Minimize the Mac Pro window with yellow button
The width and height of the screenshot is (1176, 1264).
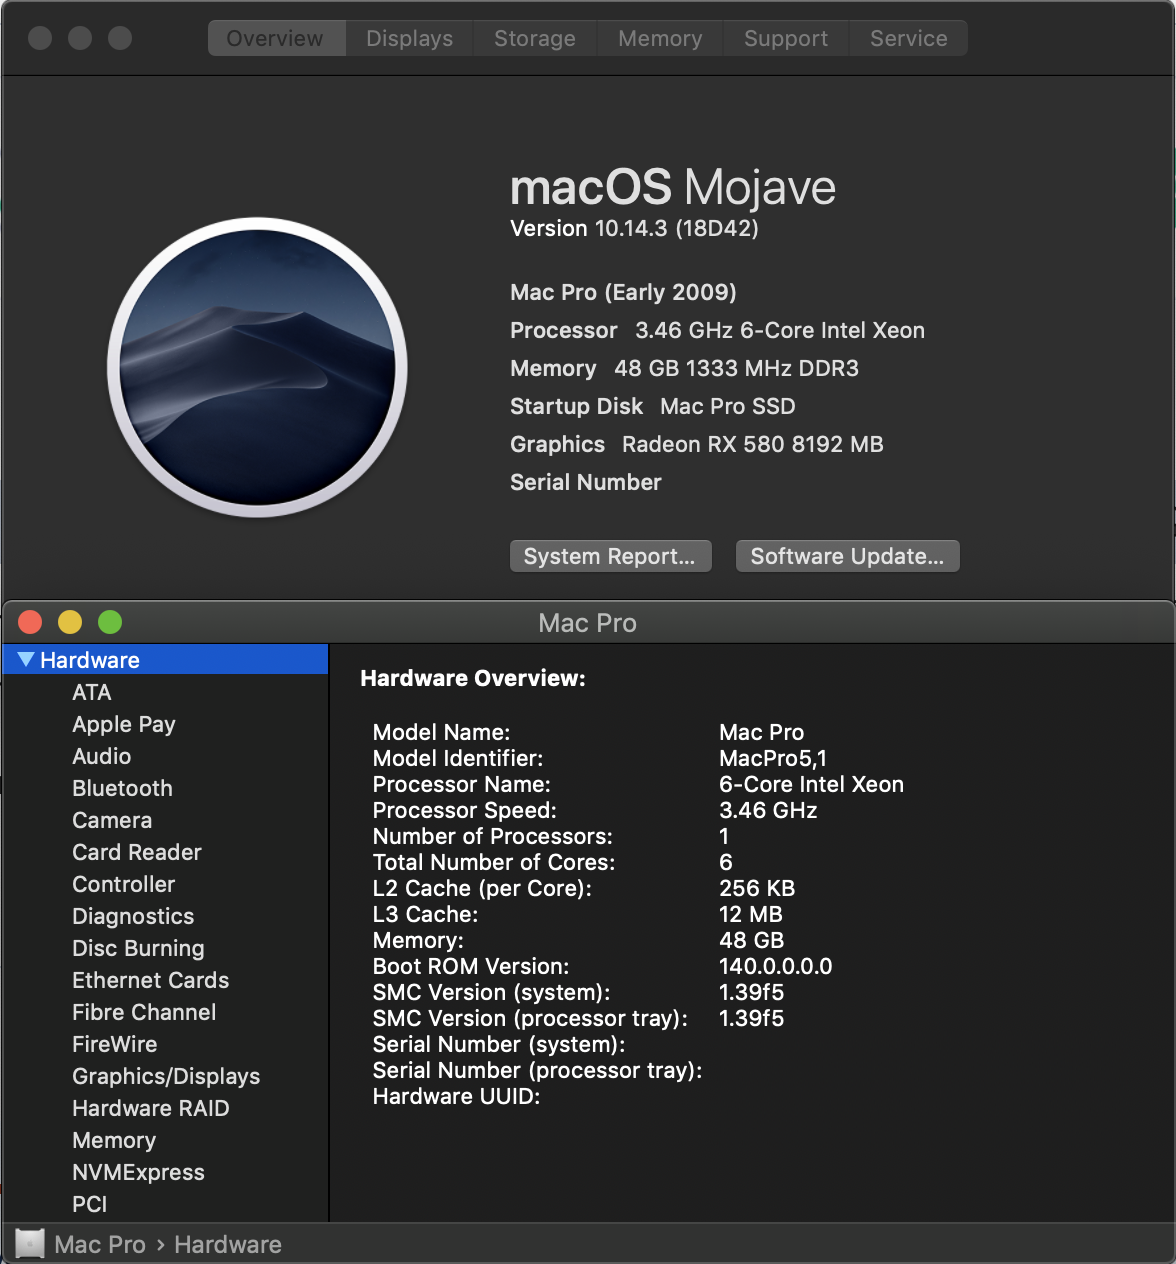click(70, 622)
